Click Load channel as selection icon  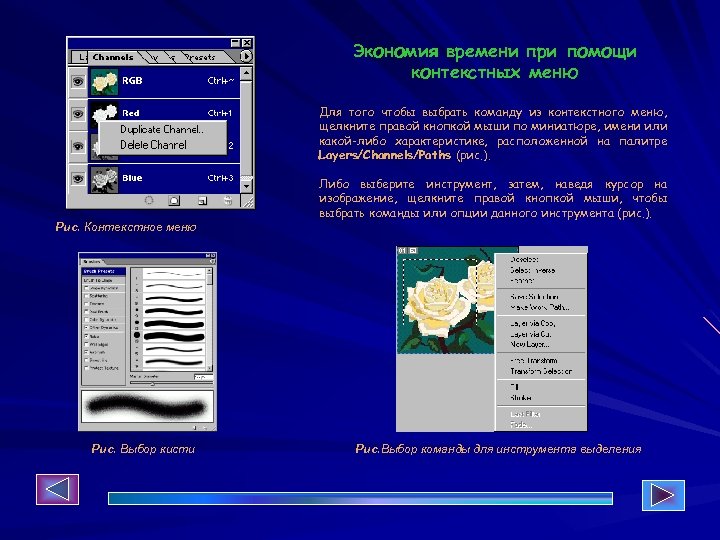click(149, 201)
